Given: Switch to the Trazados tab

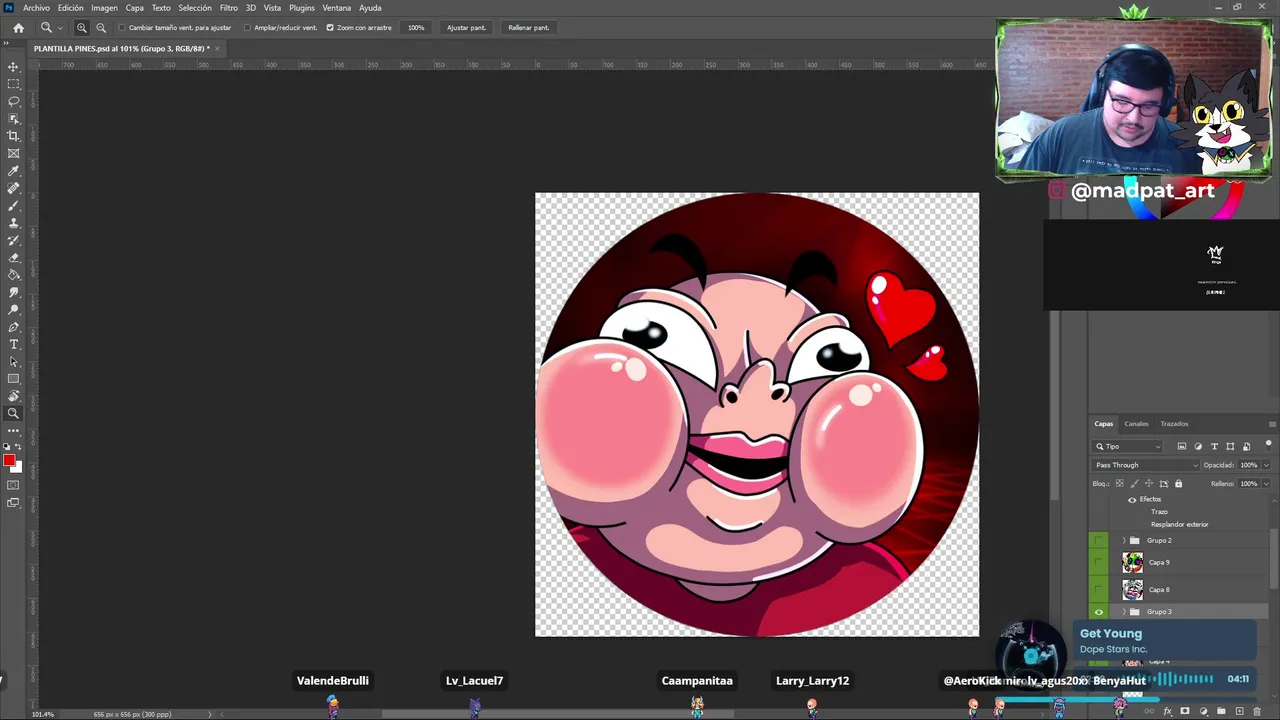Looking at the screenshot, I should pos(1174,424).
